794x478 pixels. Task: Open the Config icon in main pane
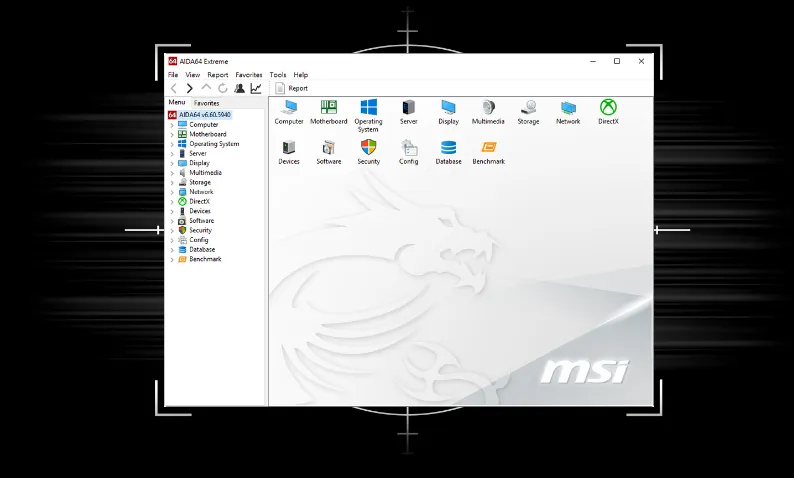click(408, 152)
